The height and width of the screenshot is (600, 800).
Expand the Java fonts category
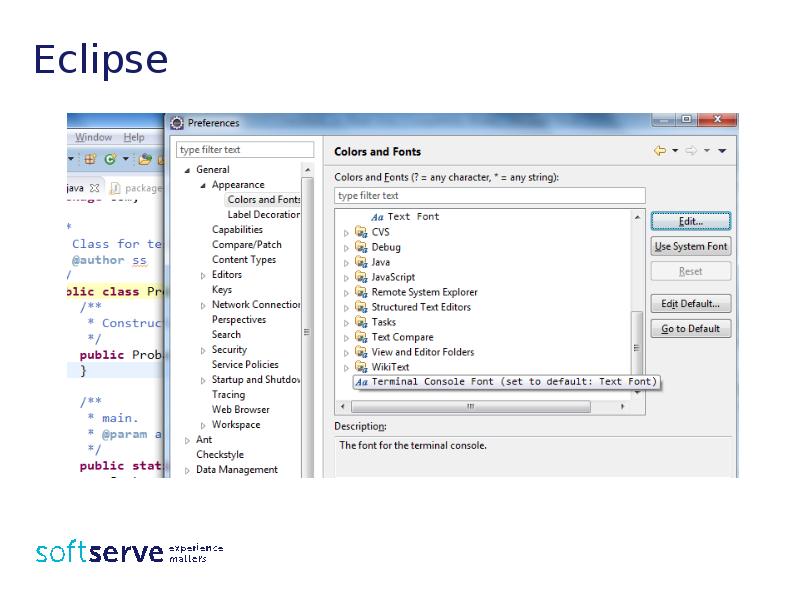click(x=346, y=263)
